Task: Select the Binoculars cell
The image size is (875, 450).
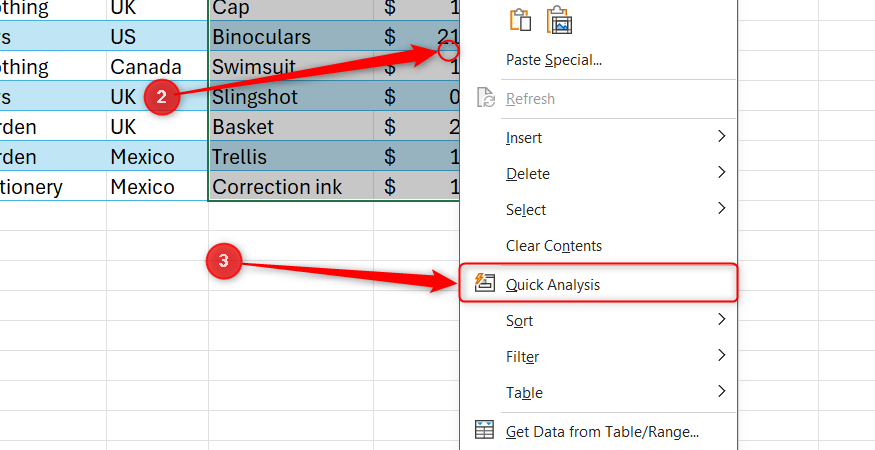Action: click(x=291, y=36)
